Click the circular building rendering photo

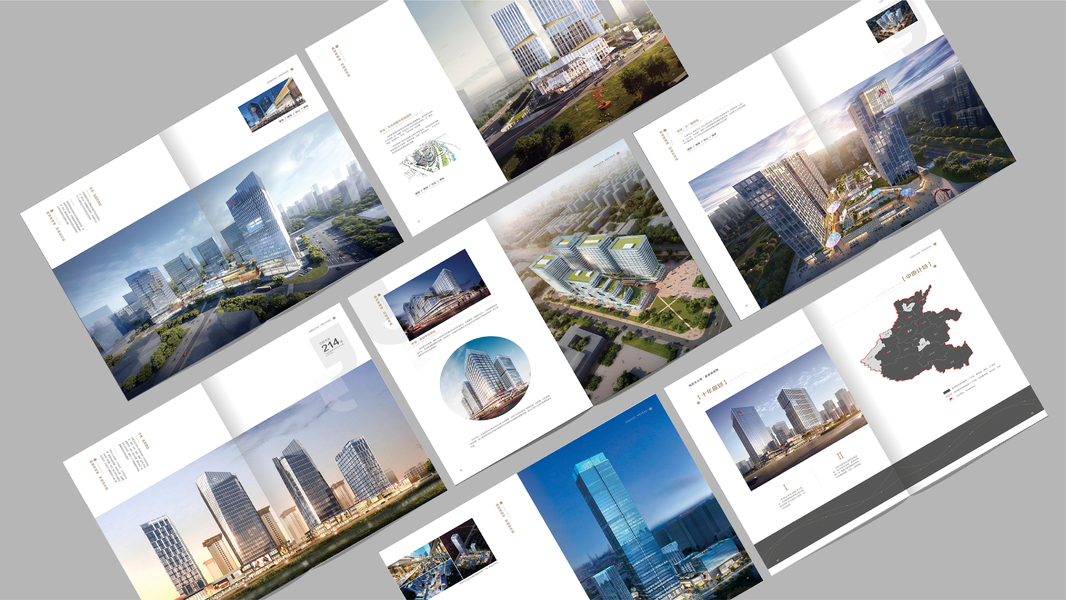(485, 378)
